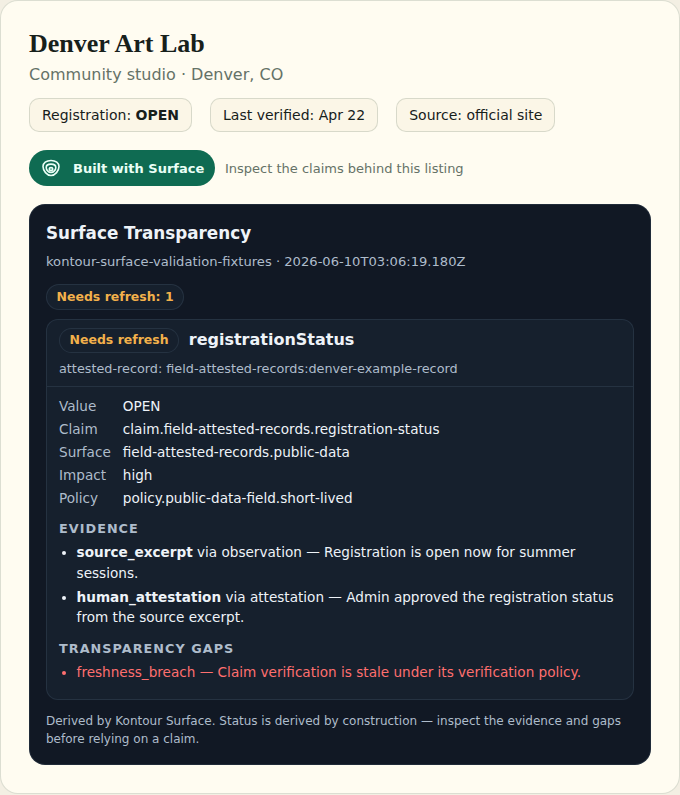Select the claim.field-attested-records.registration-status value
This screenshot has height=795, width=680.
281,429
